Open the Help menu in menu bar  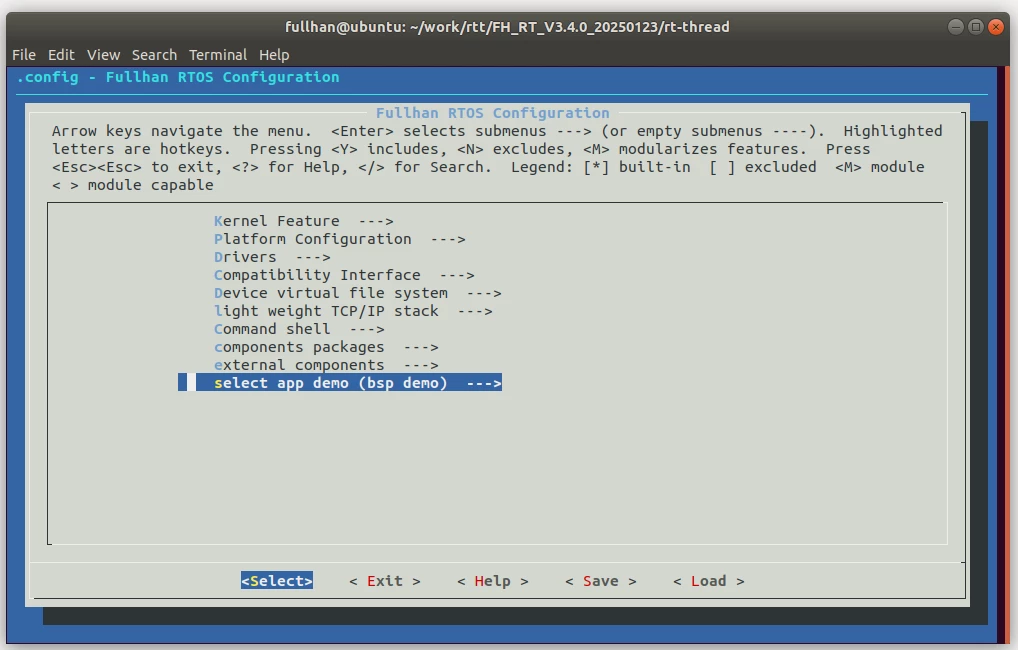coord(274,55)
